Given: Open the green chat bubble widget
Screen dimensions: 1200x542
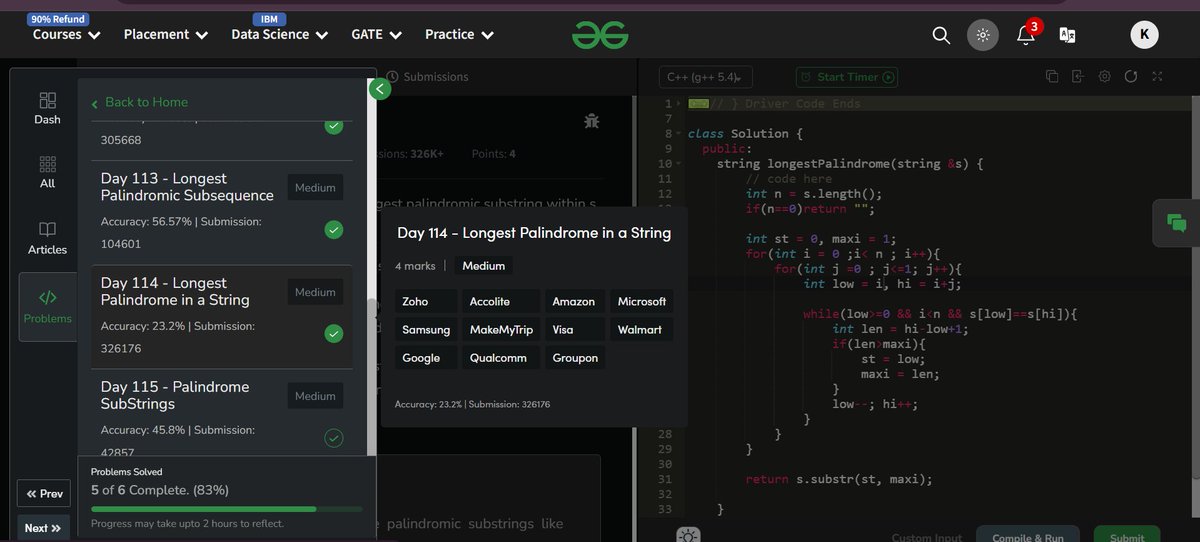Looking at the screenshot, I should [x=1176, y=222].
